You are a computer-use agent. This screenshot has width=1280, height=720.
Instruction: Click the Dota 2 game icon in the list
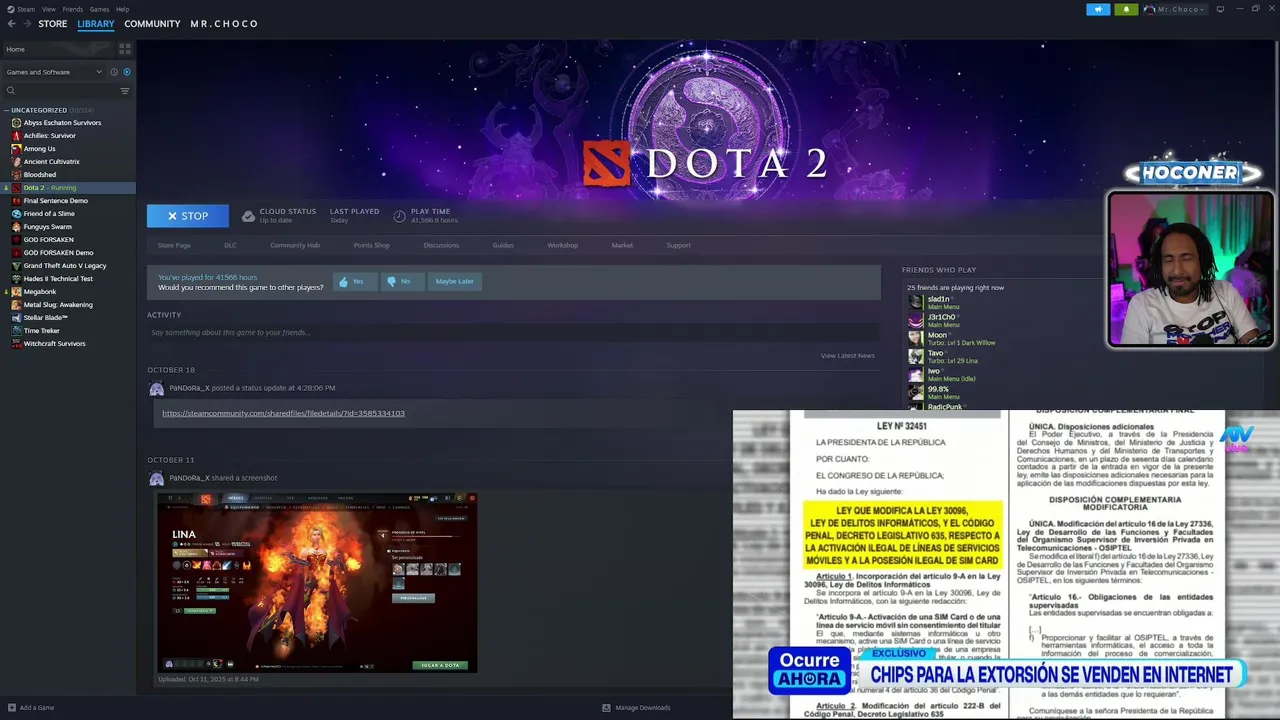(x=16, y=188)
